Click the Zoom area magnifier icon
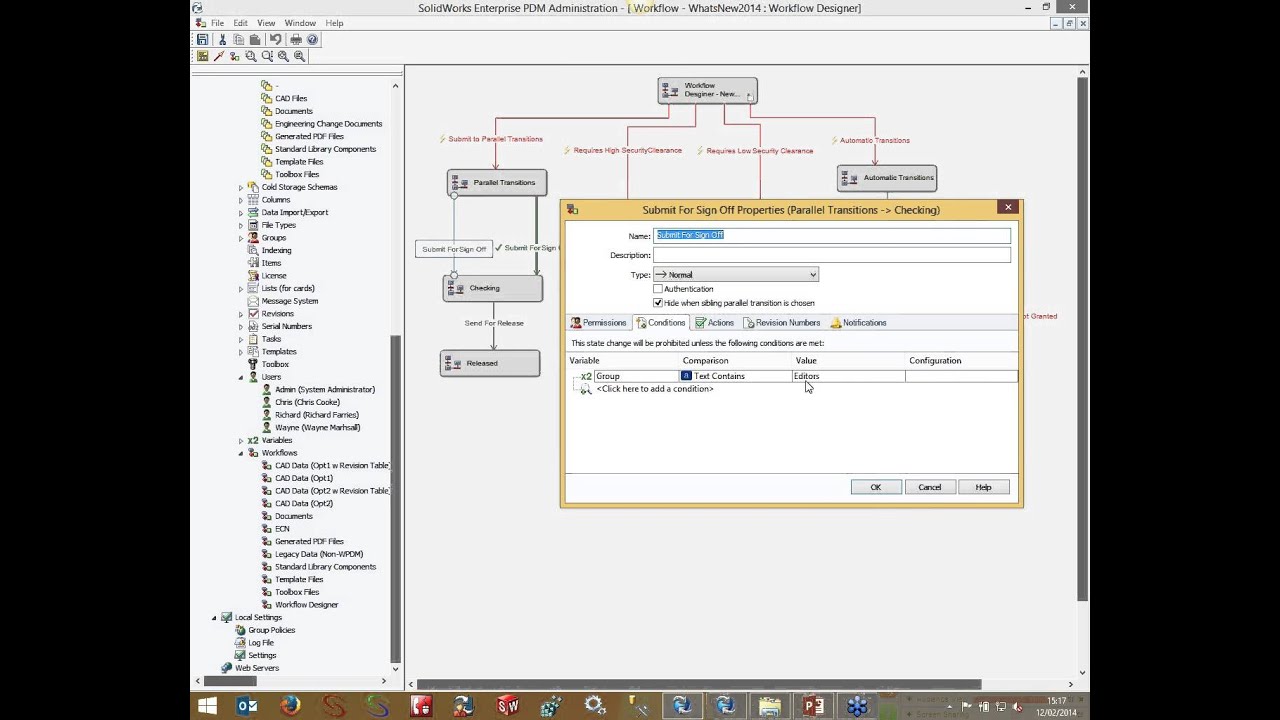The height and width of the screenshot is (720, 1280). pos(267,56)
